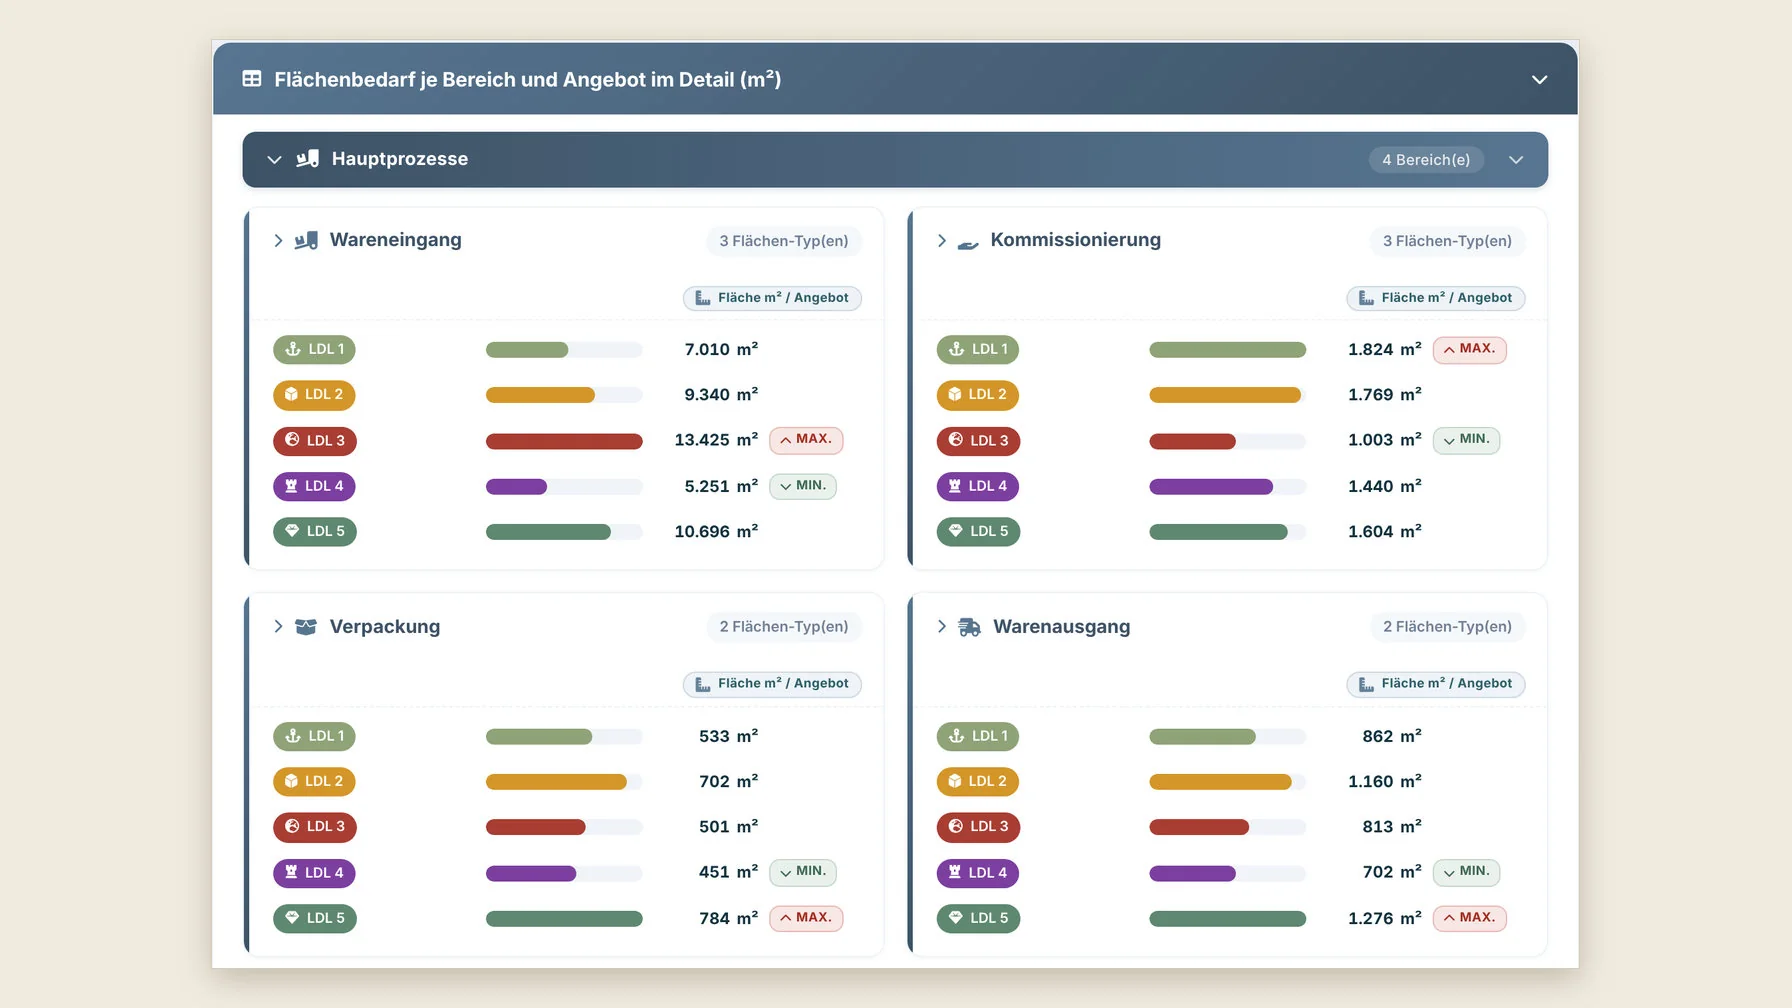Image resolution: width=1792 pixels, height=1008 pixels.
Task: Click the Warenausgang truck icon
Action: [969, 627]
